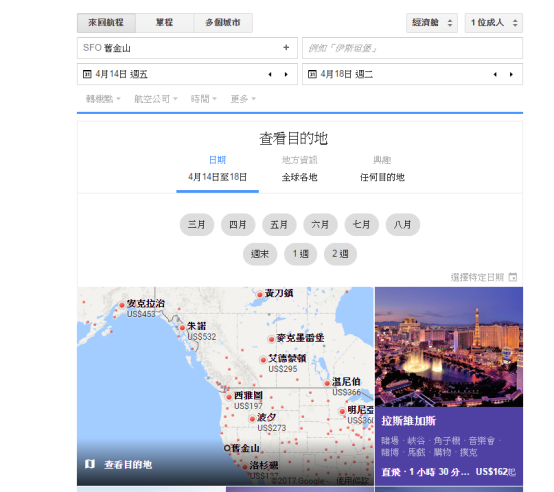Click the US$162 Las Vegas fare

point(491,472)
